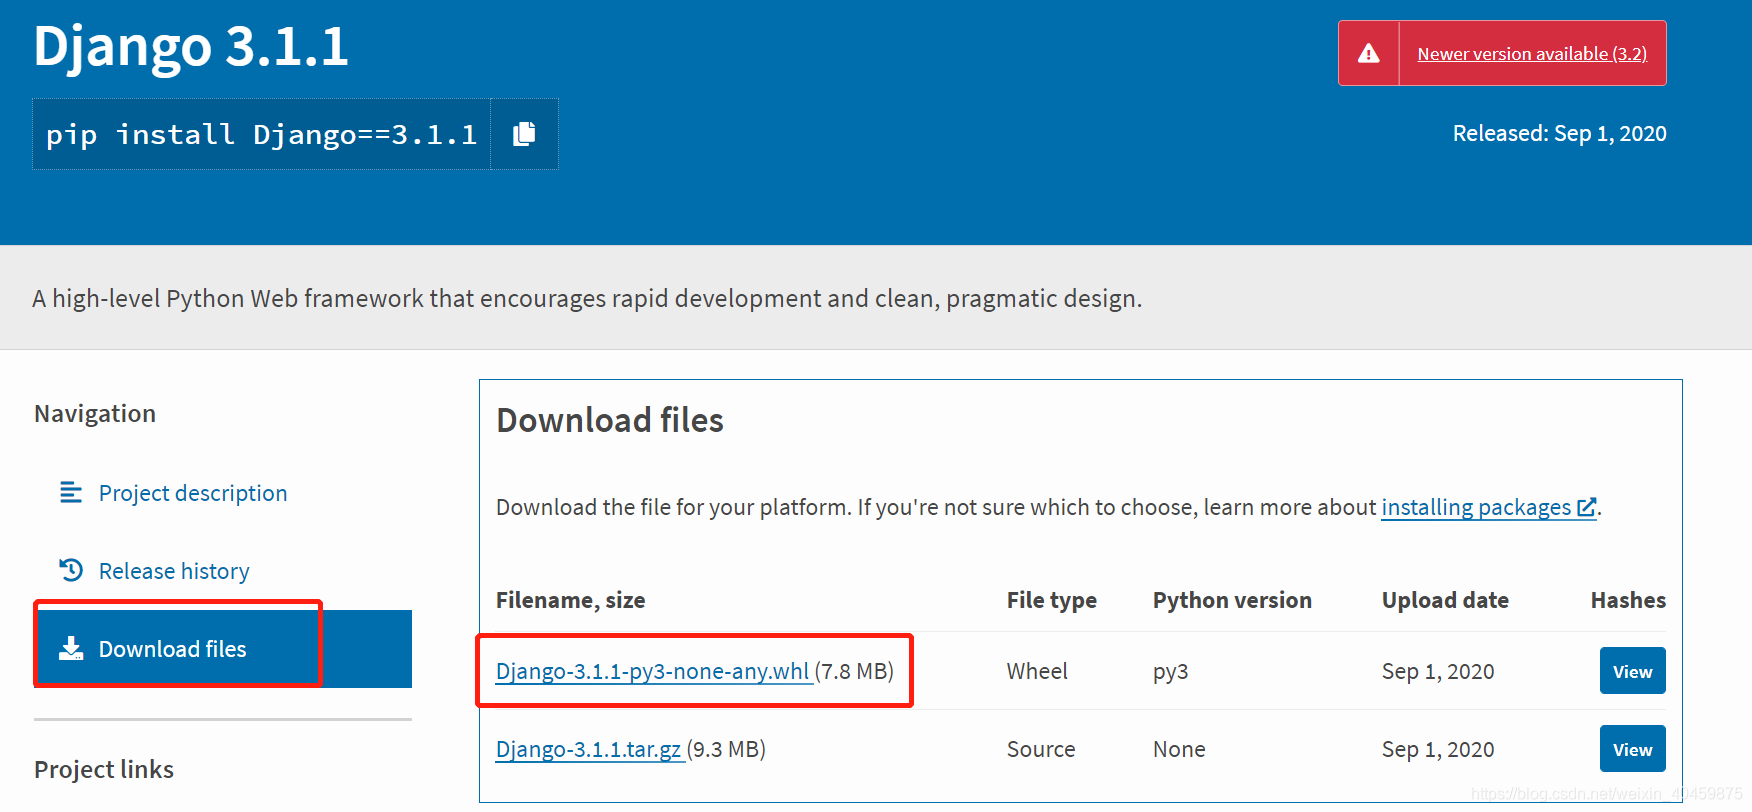1752x812 pixels.
Task: Click the Source file type cell
Action: click(x=1041, y=749)
